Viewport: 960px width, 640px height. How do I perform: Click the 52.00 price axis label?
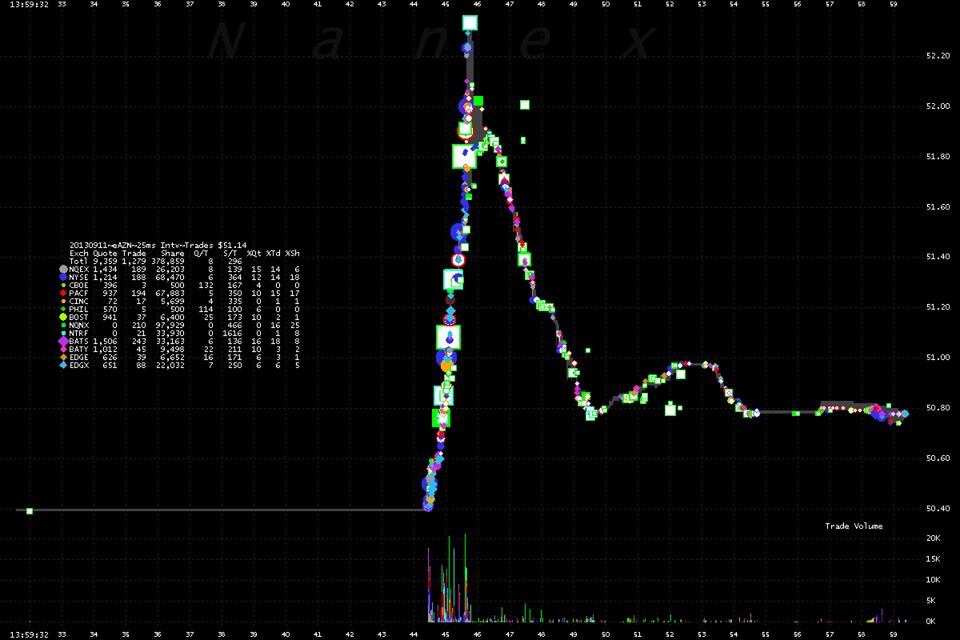[x=938, y=106]
